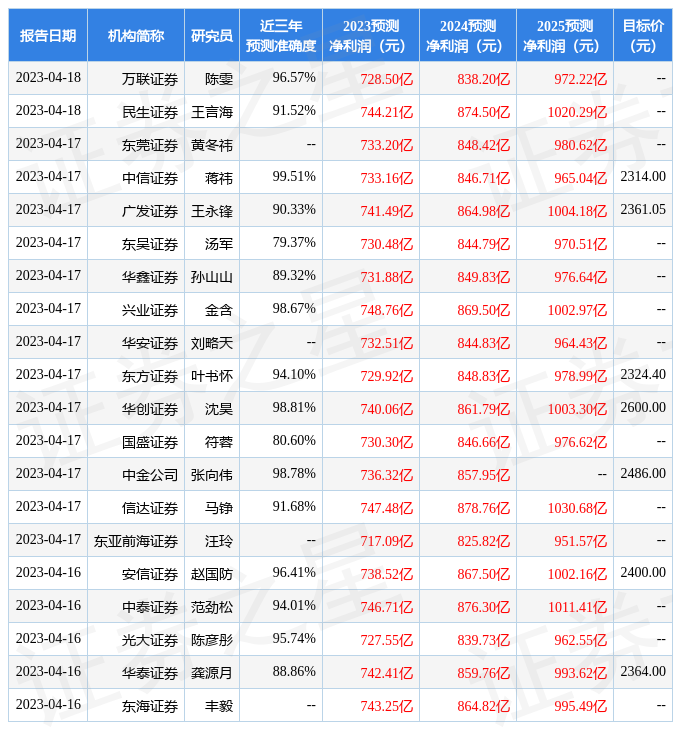Click the 目标价 column header
Viewport: 673px width, 730px height.
pos(643,35)
